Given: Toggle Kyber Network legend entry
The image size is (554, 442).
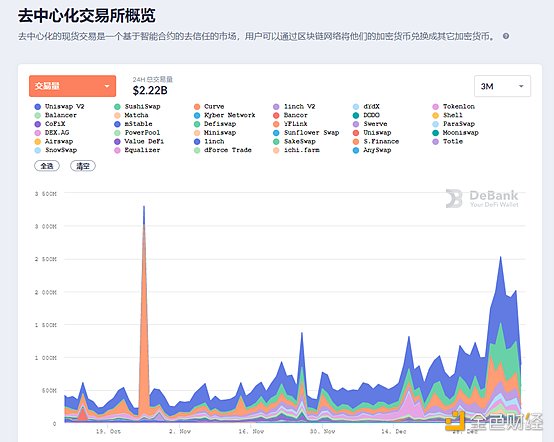Looking at the screenshot, I should [x=224, y=115].
